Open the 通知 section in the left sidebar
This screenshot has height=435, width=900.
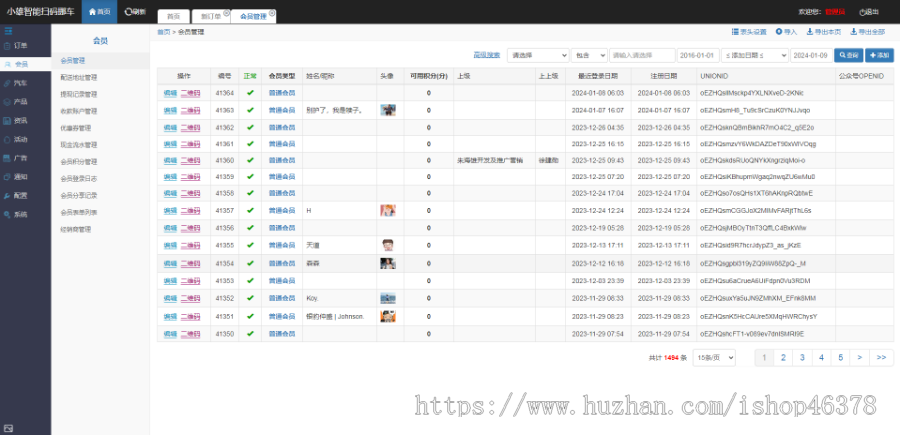(15, 177)
